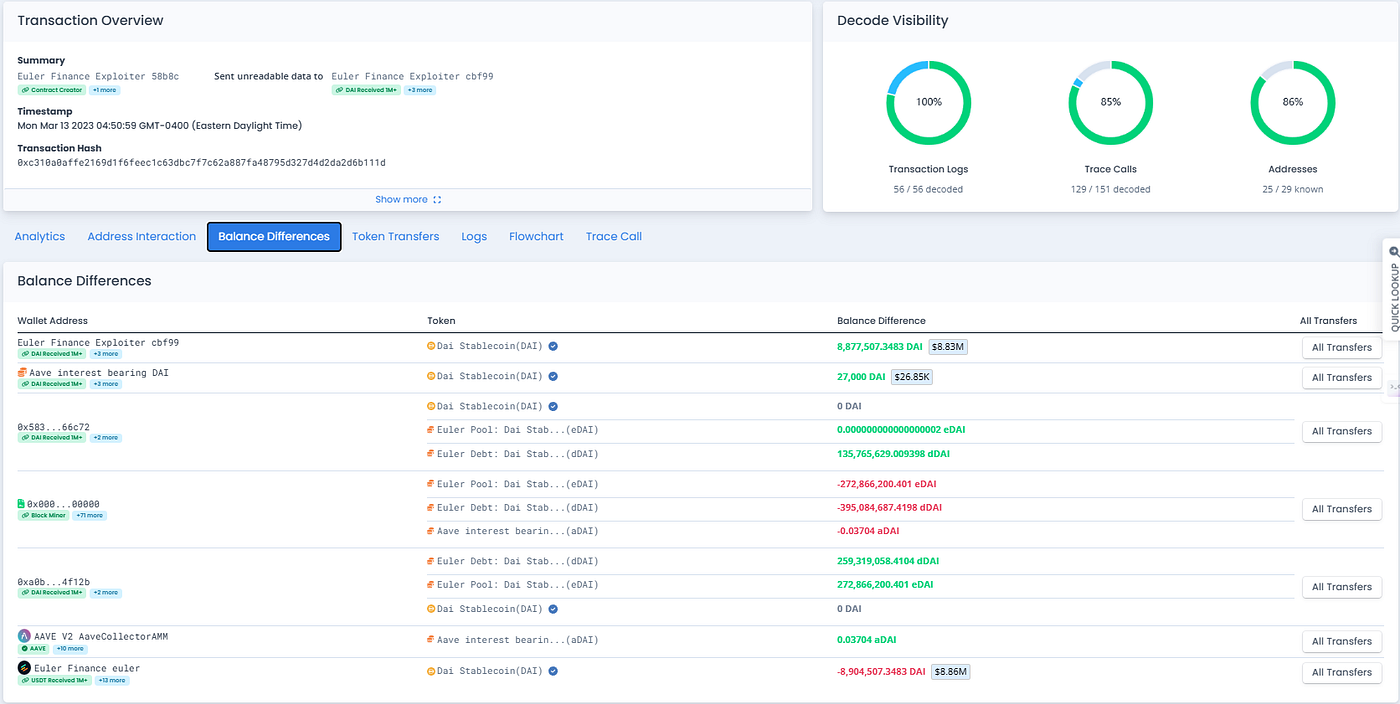Click All Transfers for AAVE V2 AaveCollectorAMM
This screenshot has width=1400, height=704.
pos(1342,641)
